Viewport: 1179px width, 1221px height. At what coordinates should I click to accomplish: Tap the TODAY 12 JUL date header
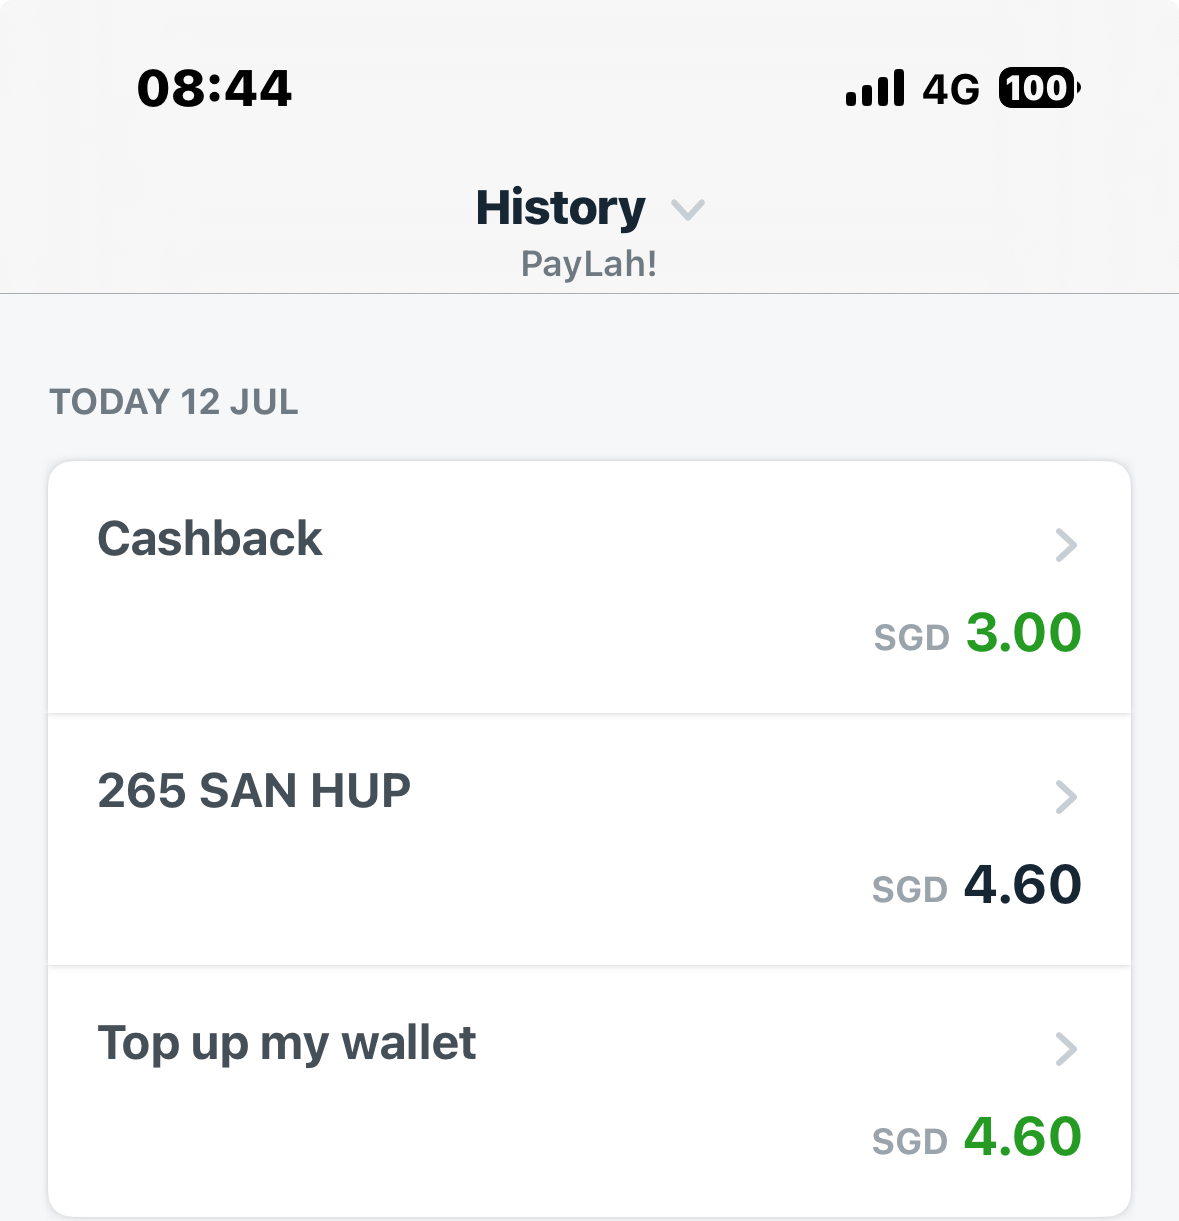point(174,402)
